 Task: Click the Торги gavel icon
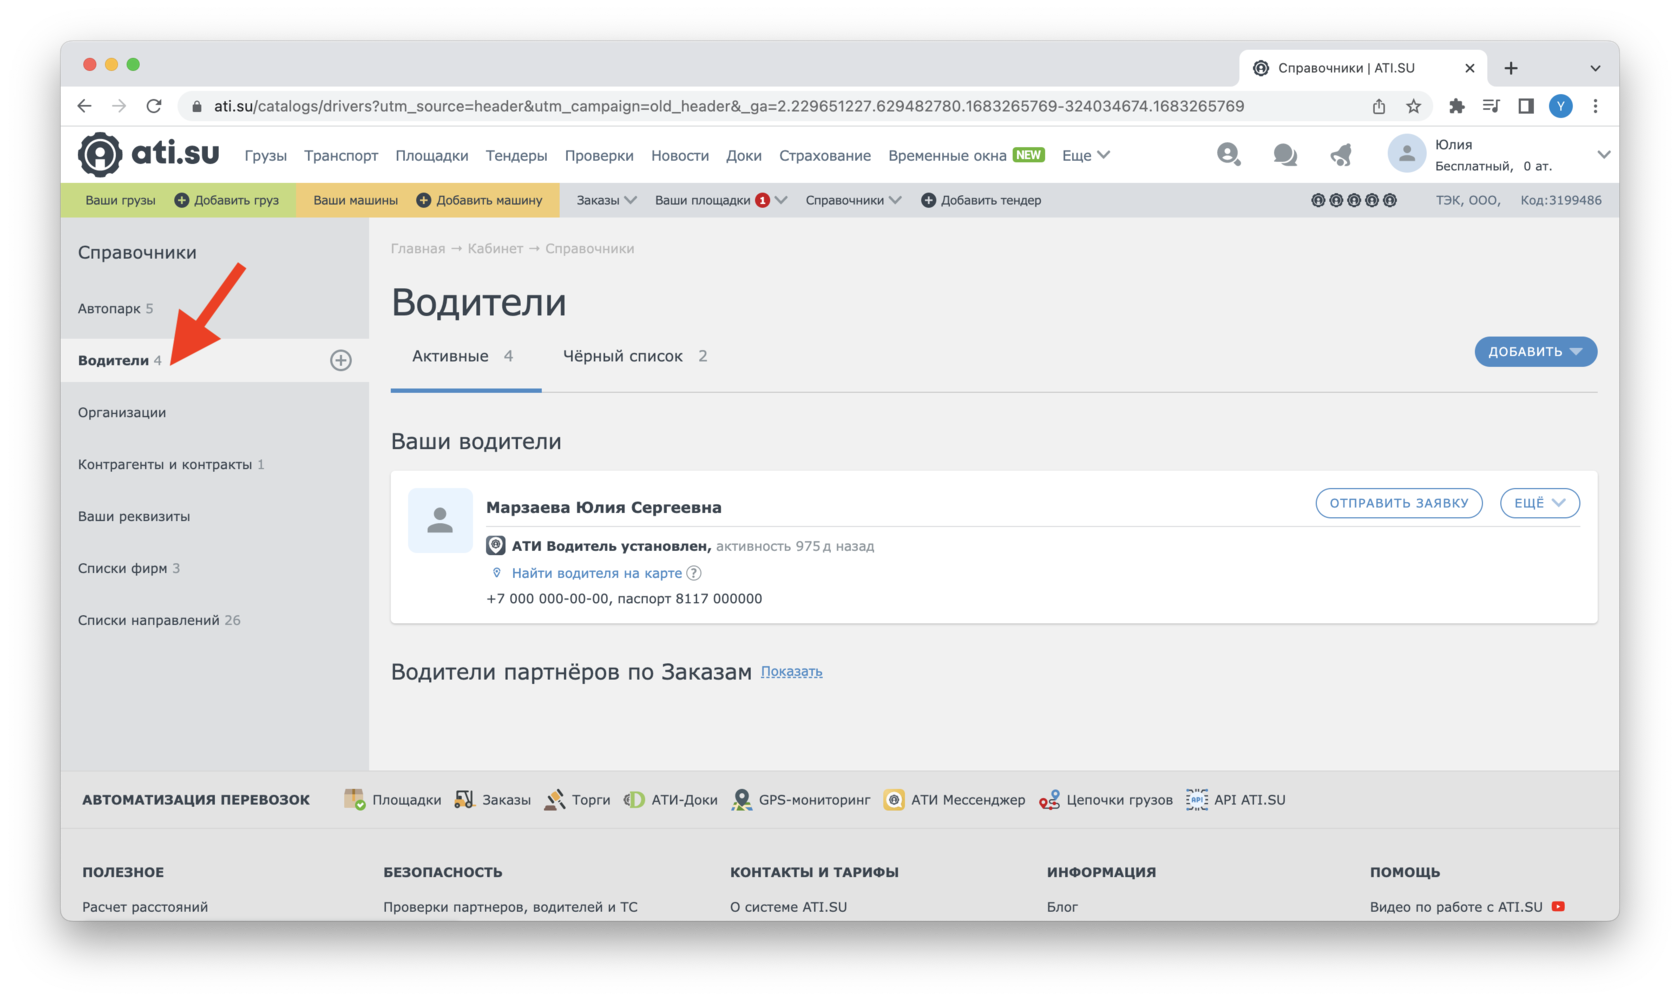554,800
